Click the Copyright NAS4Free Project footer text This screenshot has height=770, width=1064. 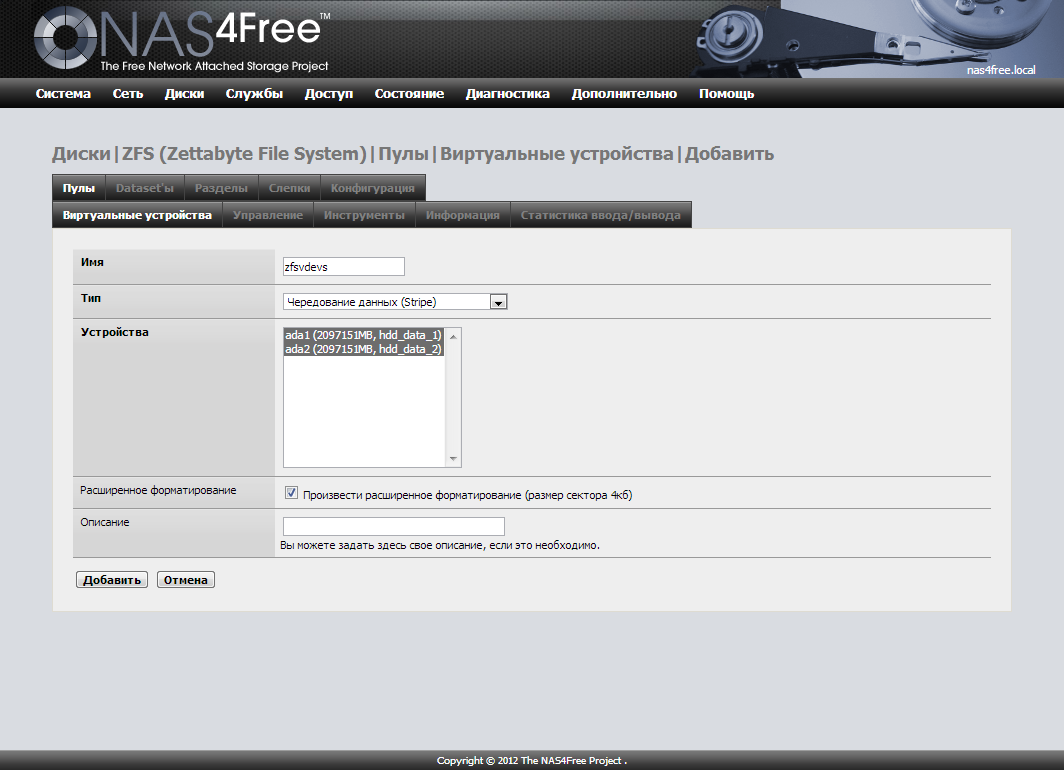pyautogui.click(x=532, y=761)
